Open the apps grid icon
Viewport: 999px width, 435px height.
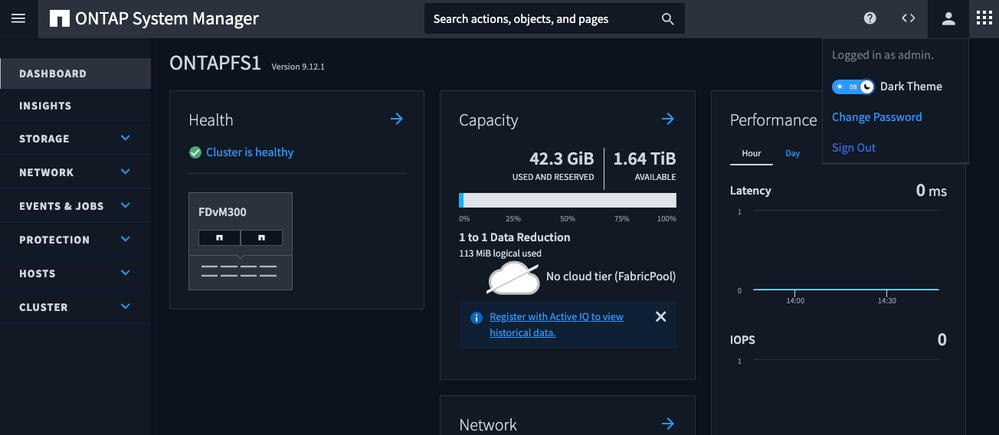point(984,19)
